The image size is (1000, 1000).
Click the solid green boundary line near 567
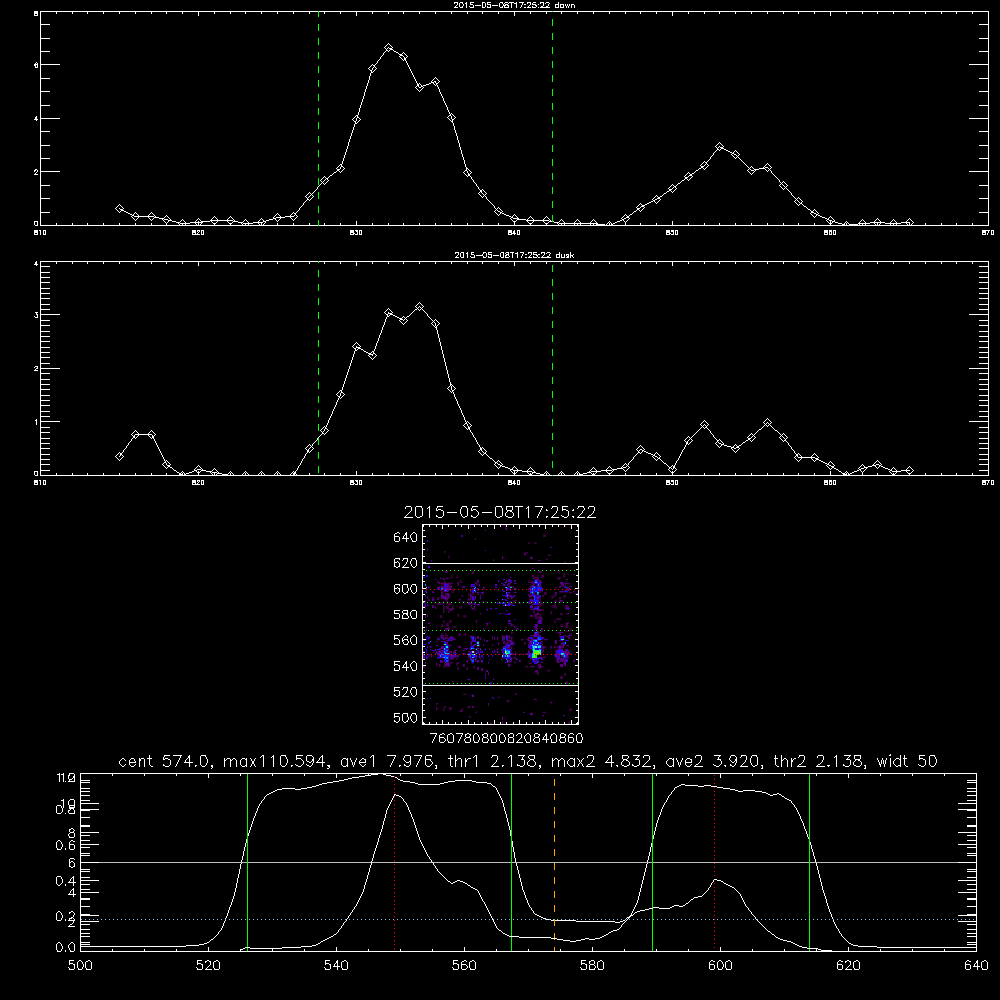(x=511, y=861)
